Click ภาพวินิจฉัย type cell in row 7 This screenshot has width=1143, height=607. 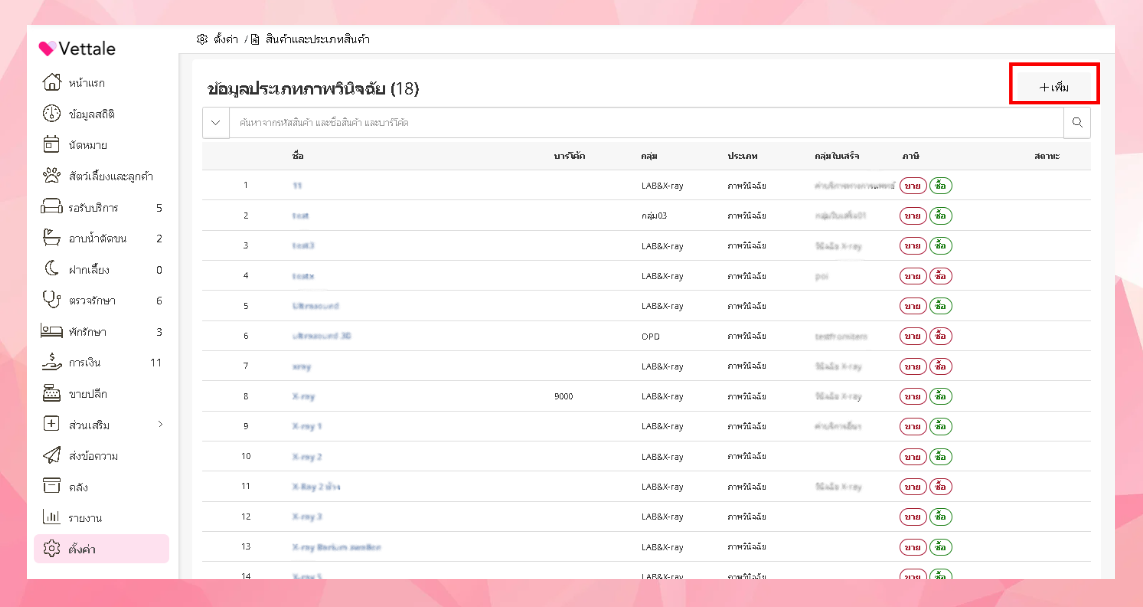click(746, 367)
